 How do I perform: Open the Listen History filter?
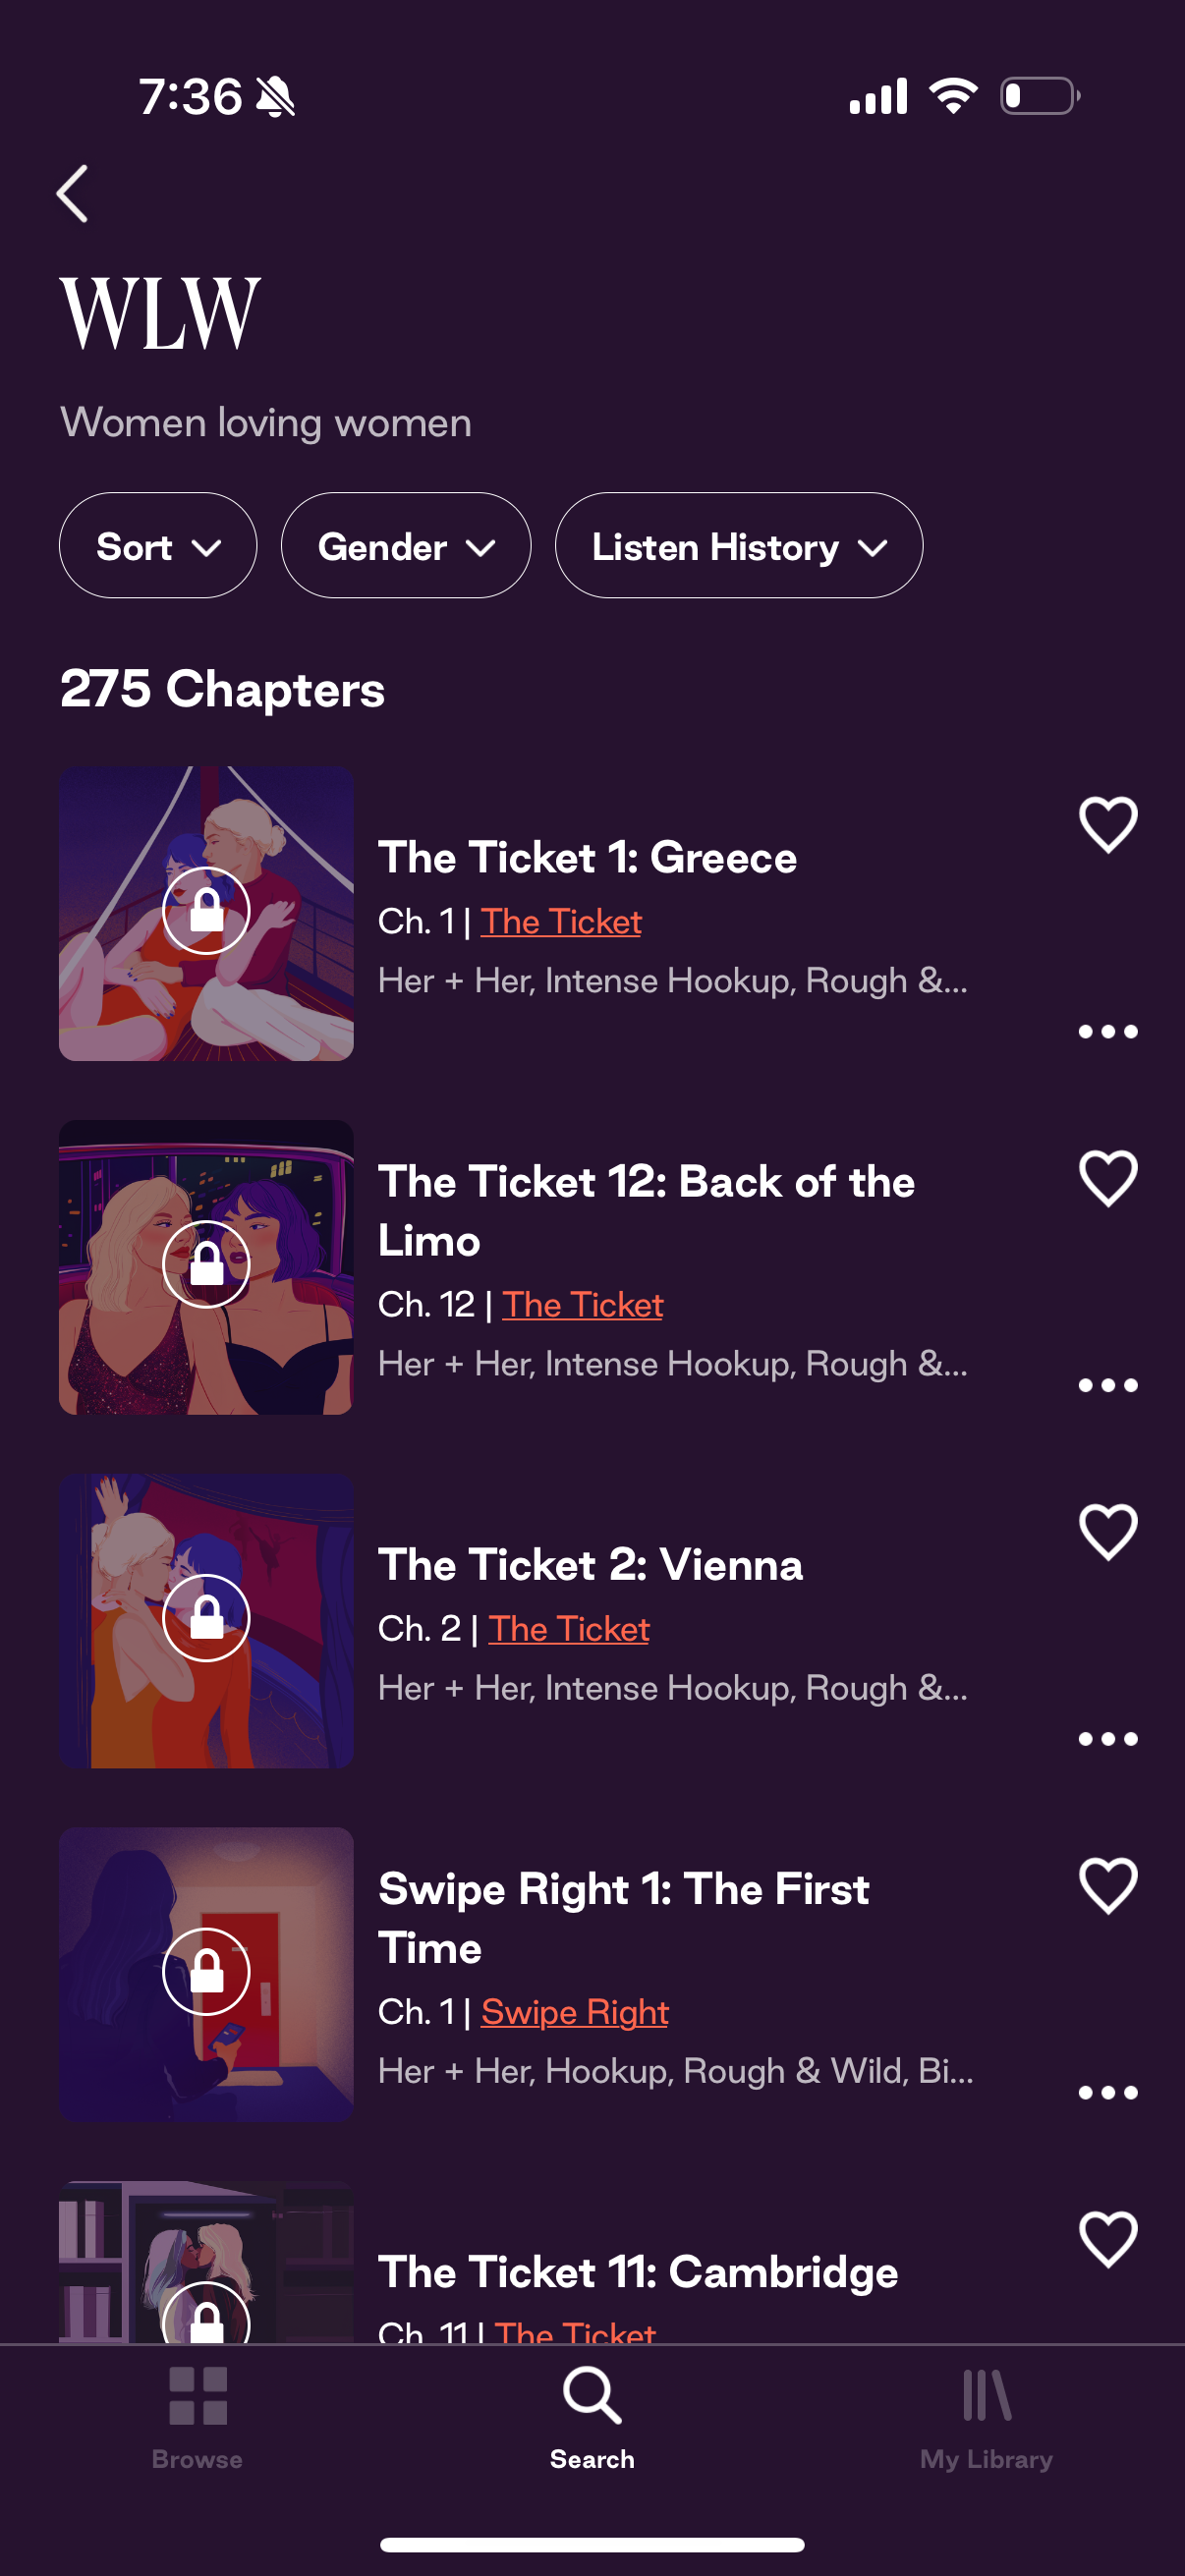[x=738, y=546]
